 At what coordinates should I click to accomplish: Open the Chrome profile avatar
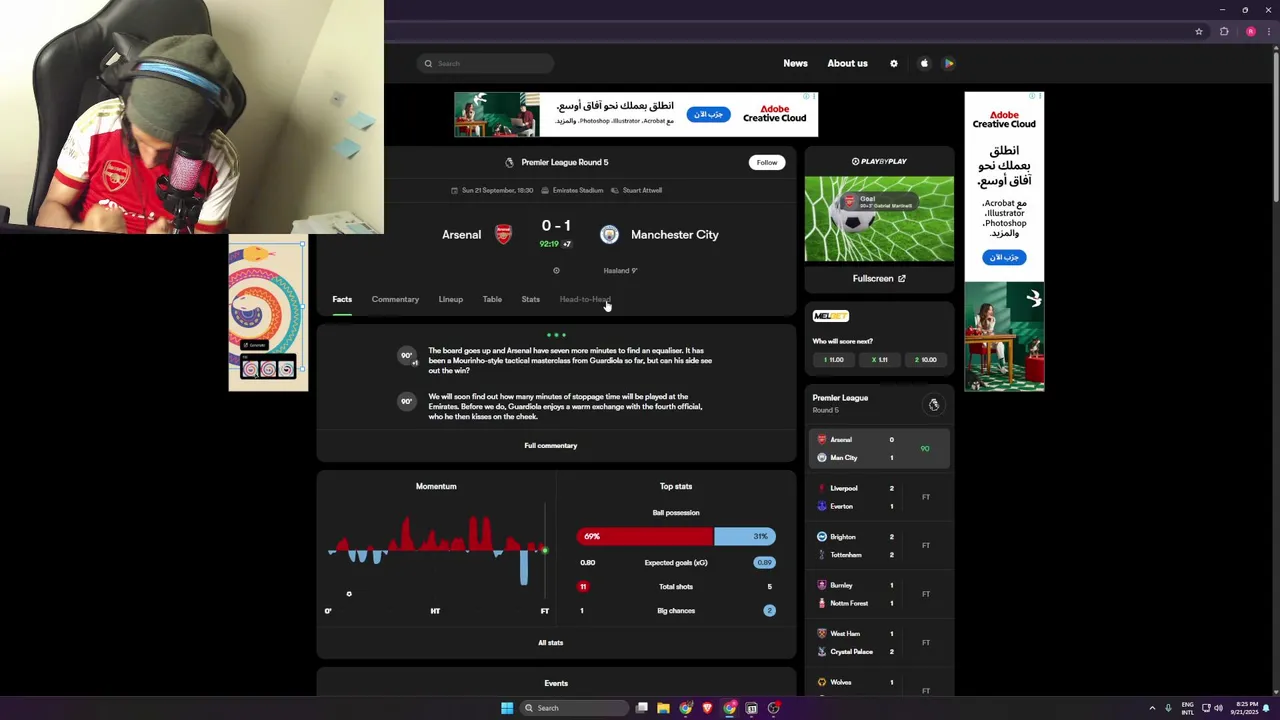coord(1250,31)
